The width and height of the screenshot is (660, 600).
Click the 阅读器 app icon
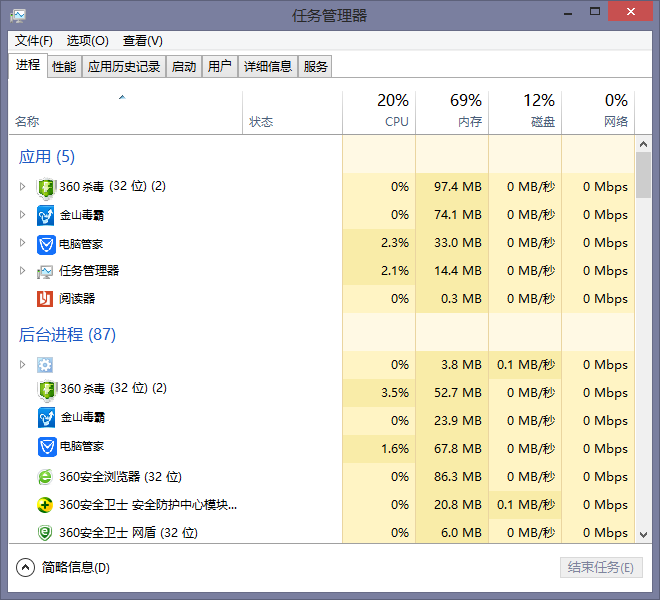point(45,299)
